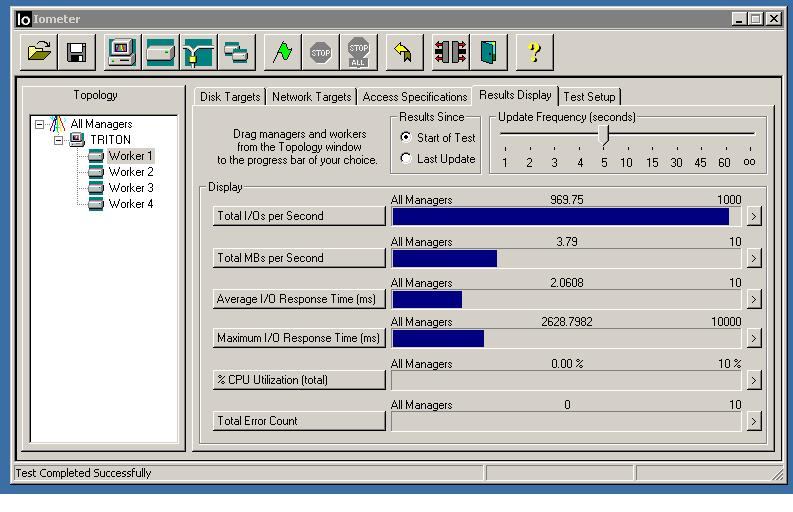Save test configuration floppy icon
Screen dimensions: 793x512
click(77, 52)
